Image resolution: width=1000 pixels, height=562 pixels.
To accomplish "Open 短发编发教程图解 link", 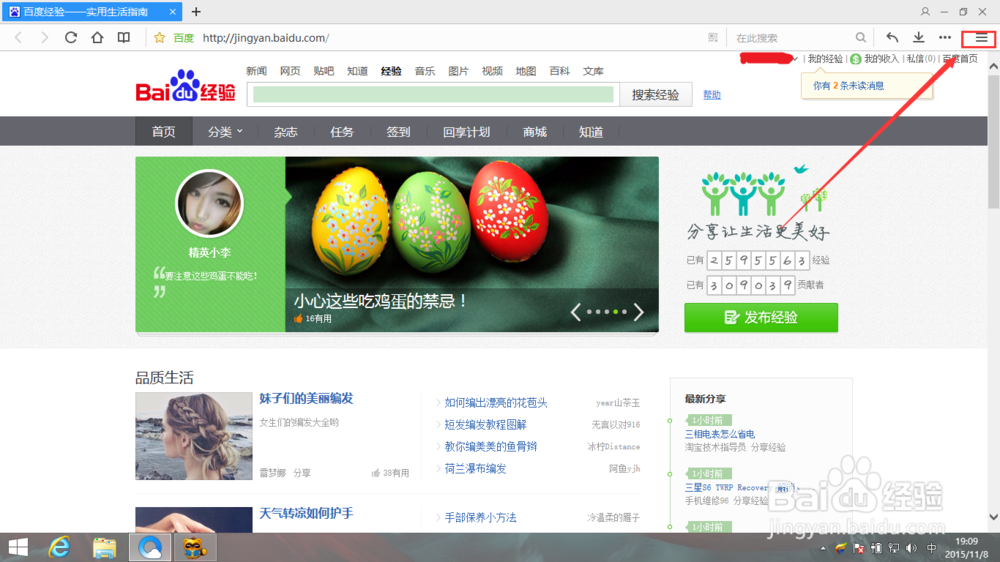I will pyautogui.click(x=485, y=424).
